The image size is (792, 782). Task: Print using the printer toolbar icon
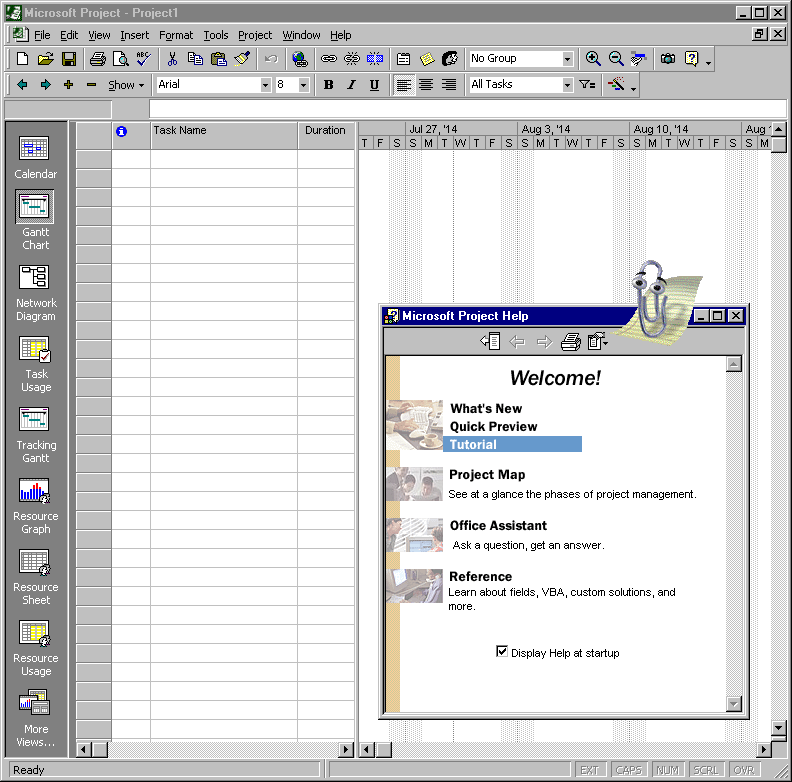(97, 59)
